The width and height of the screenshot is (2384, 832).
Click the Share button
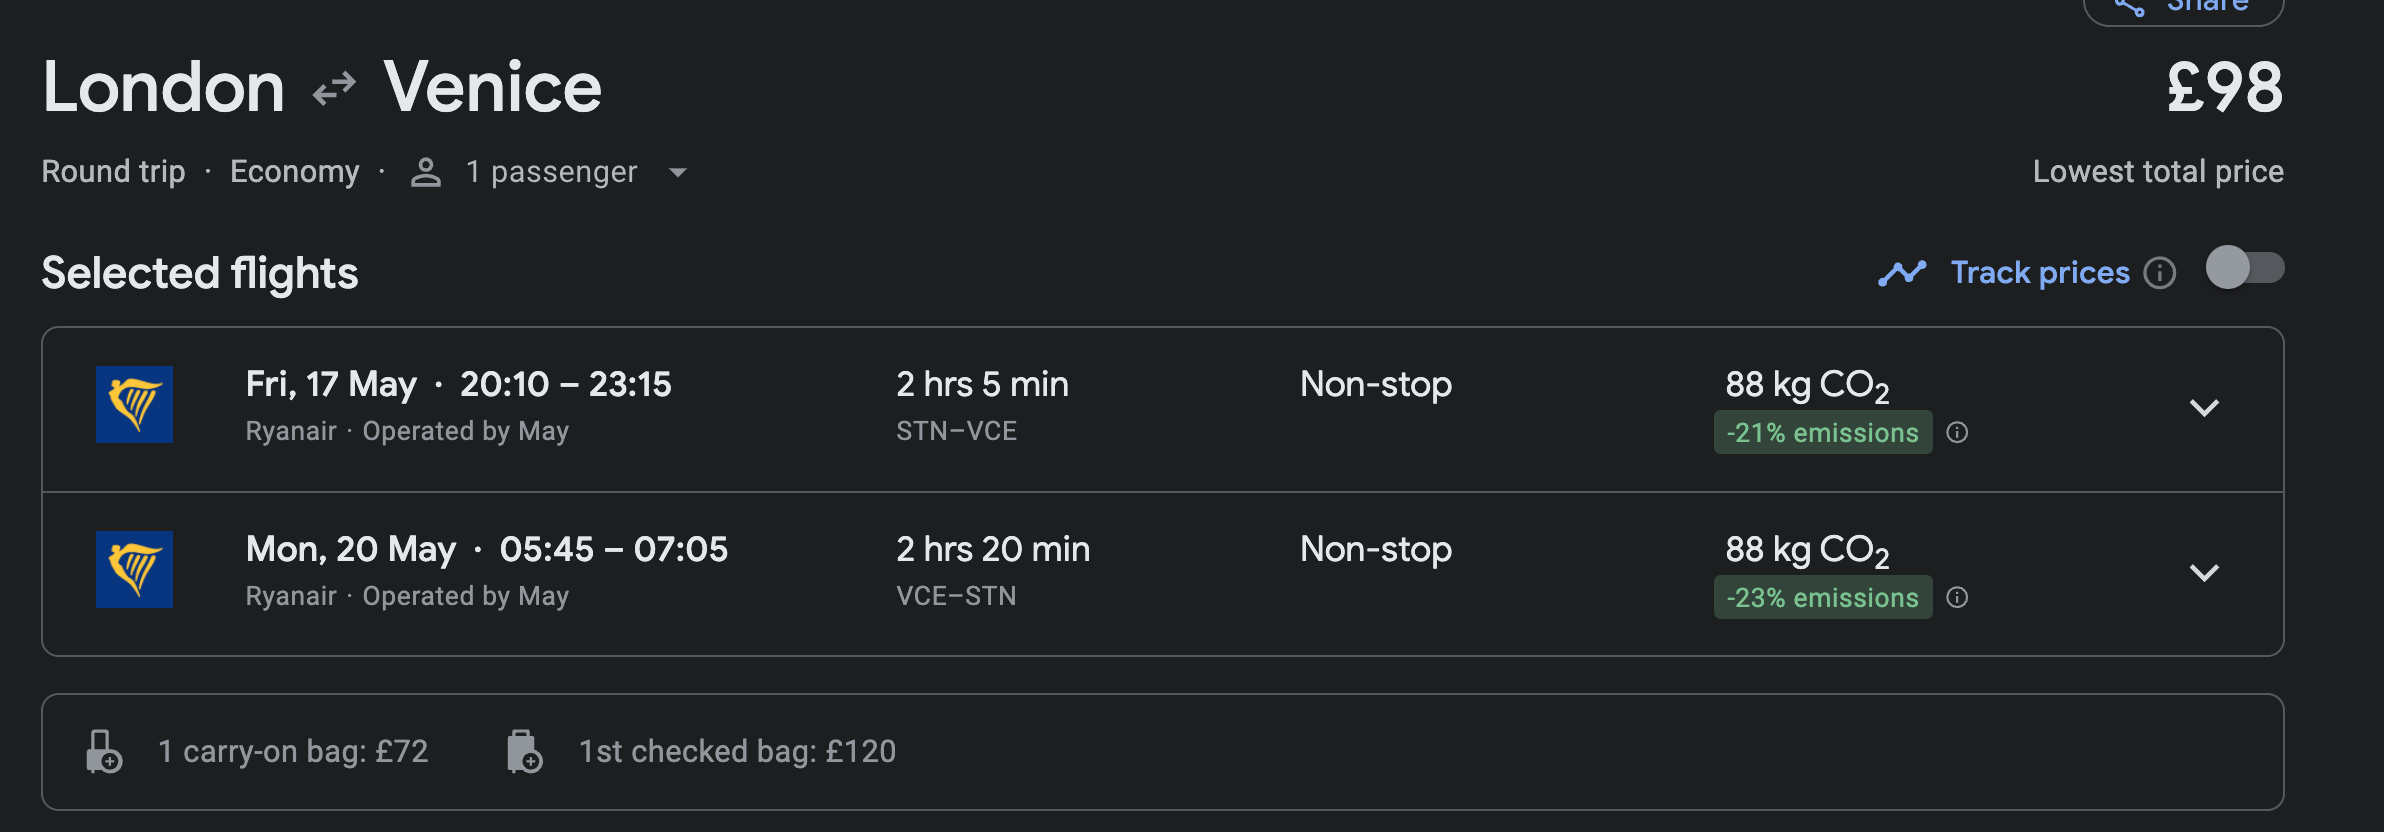tap(2184, 8)
